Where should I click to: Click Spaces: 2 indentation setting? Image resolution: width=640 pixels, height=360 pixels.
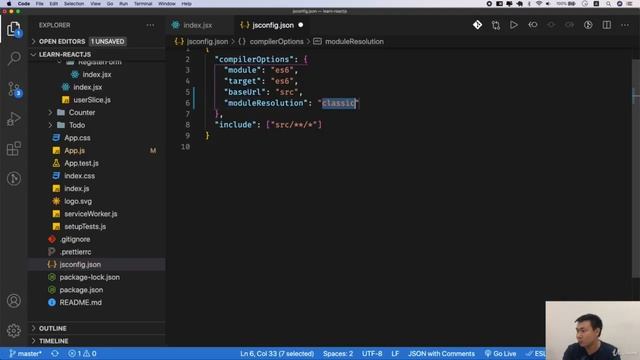338,353
